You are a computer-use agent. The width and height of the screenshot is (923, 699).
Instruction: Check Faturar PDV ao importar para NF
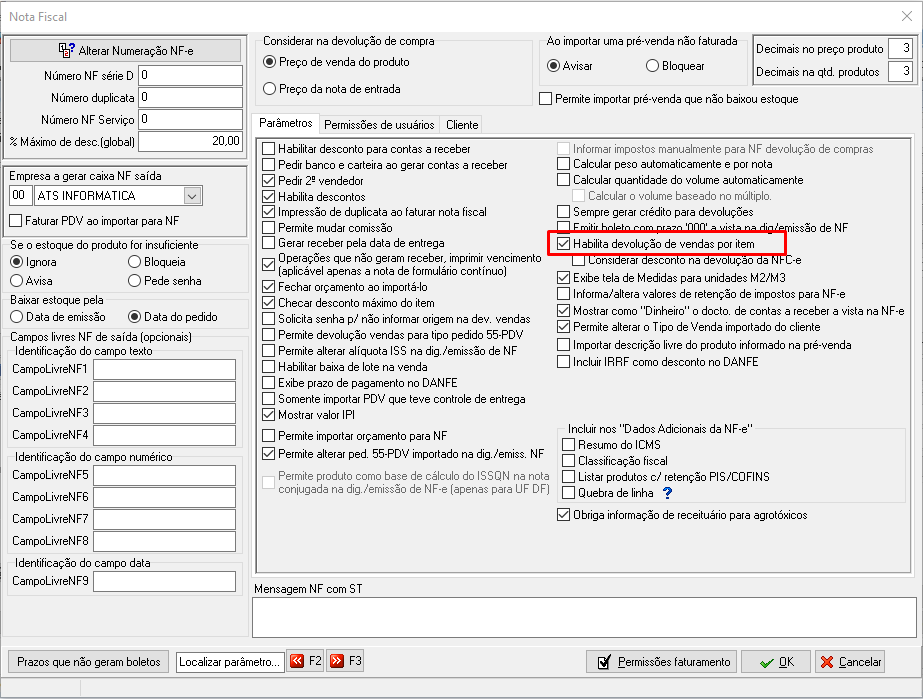tap(16, 221)
